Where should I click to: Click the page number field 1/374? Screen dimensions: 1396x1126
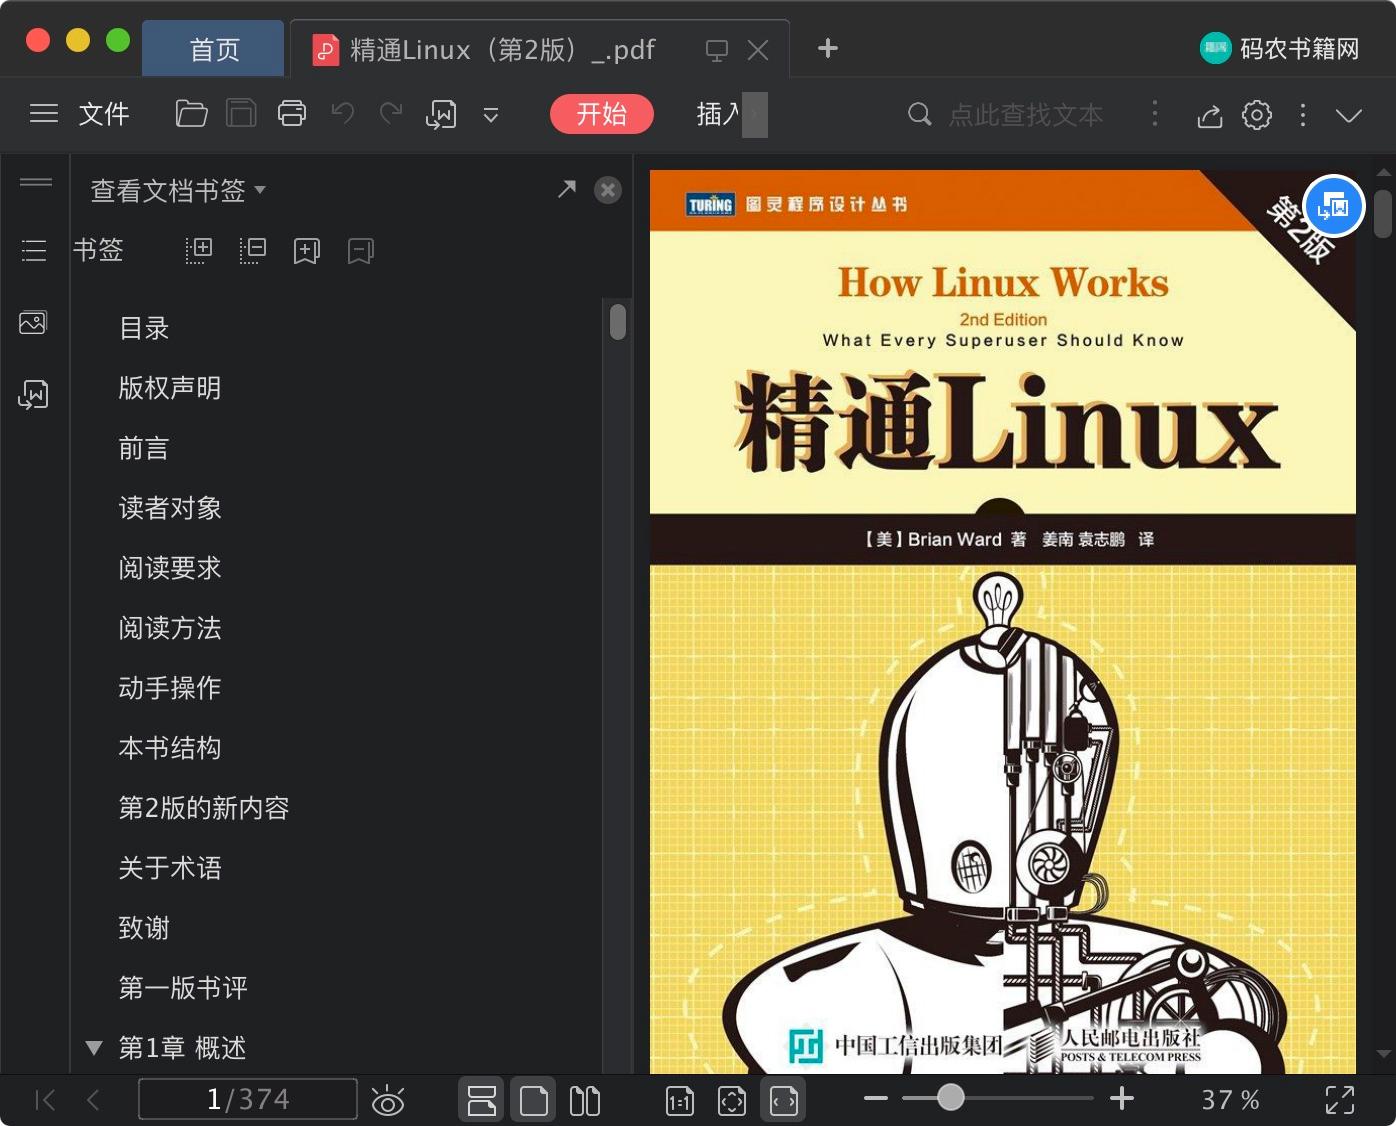(x=248, y=1099)
